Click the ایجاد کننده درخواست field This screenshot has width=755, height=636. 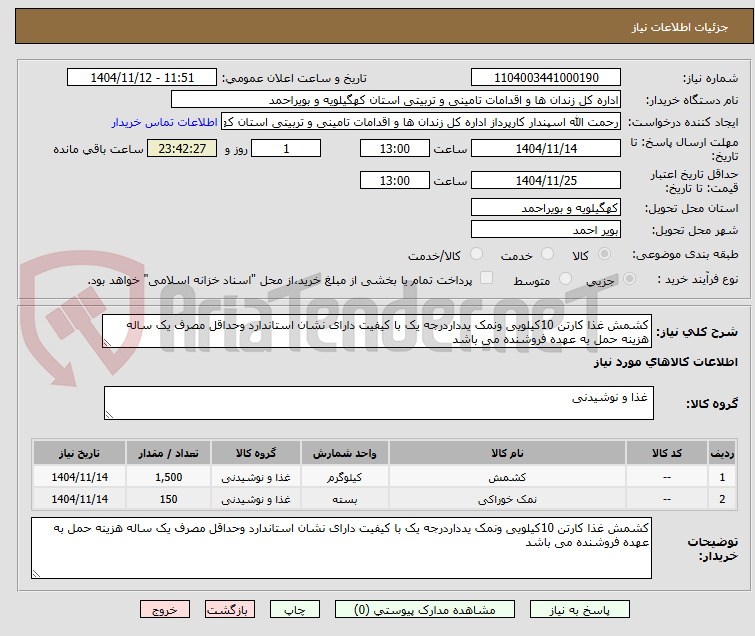(421, 122)
